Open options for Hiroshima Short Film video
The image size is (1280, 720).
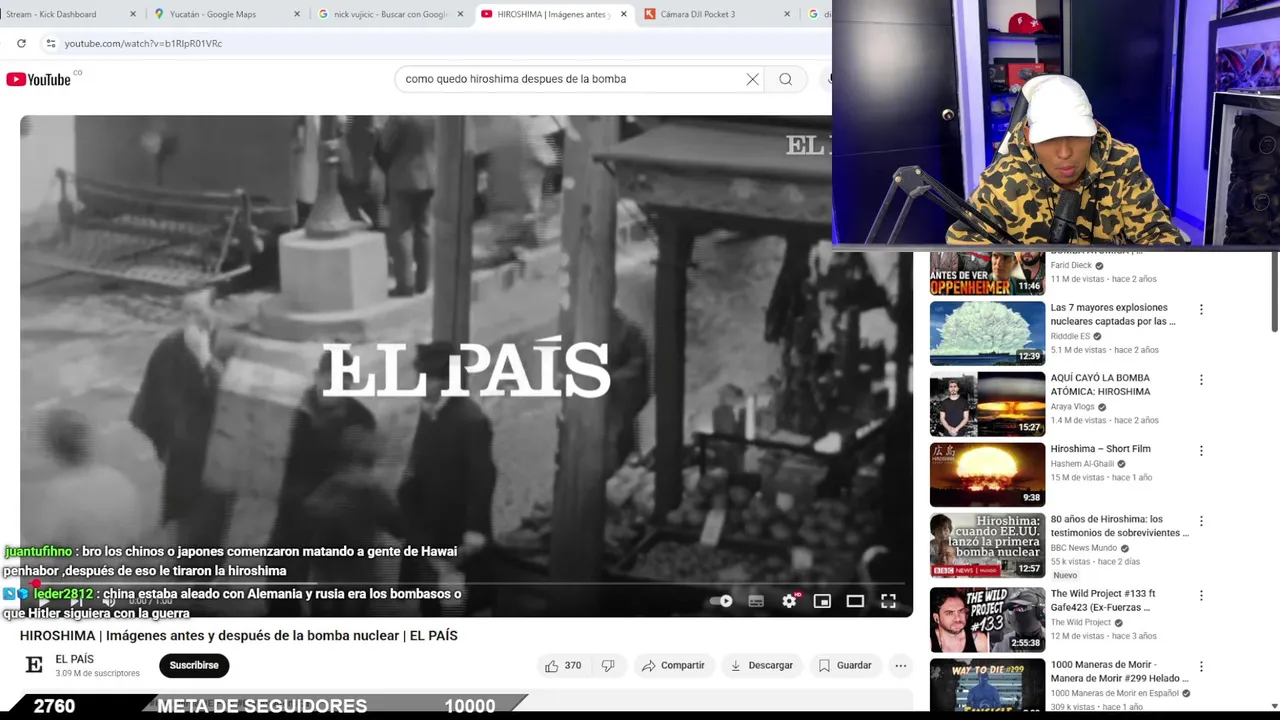[x=1201, y=451]
